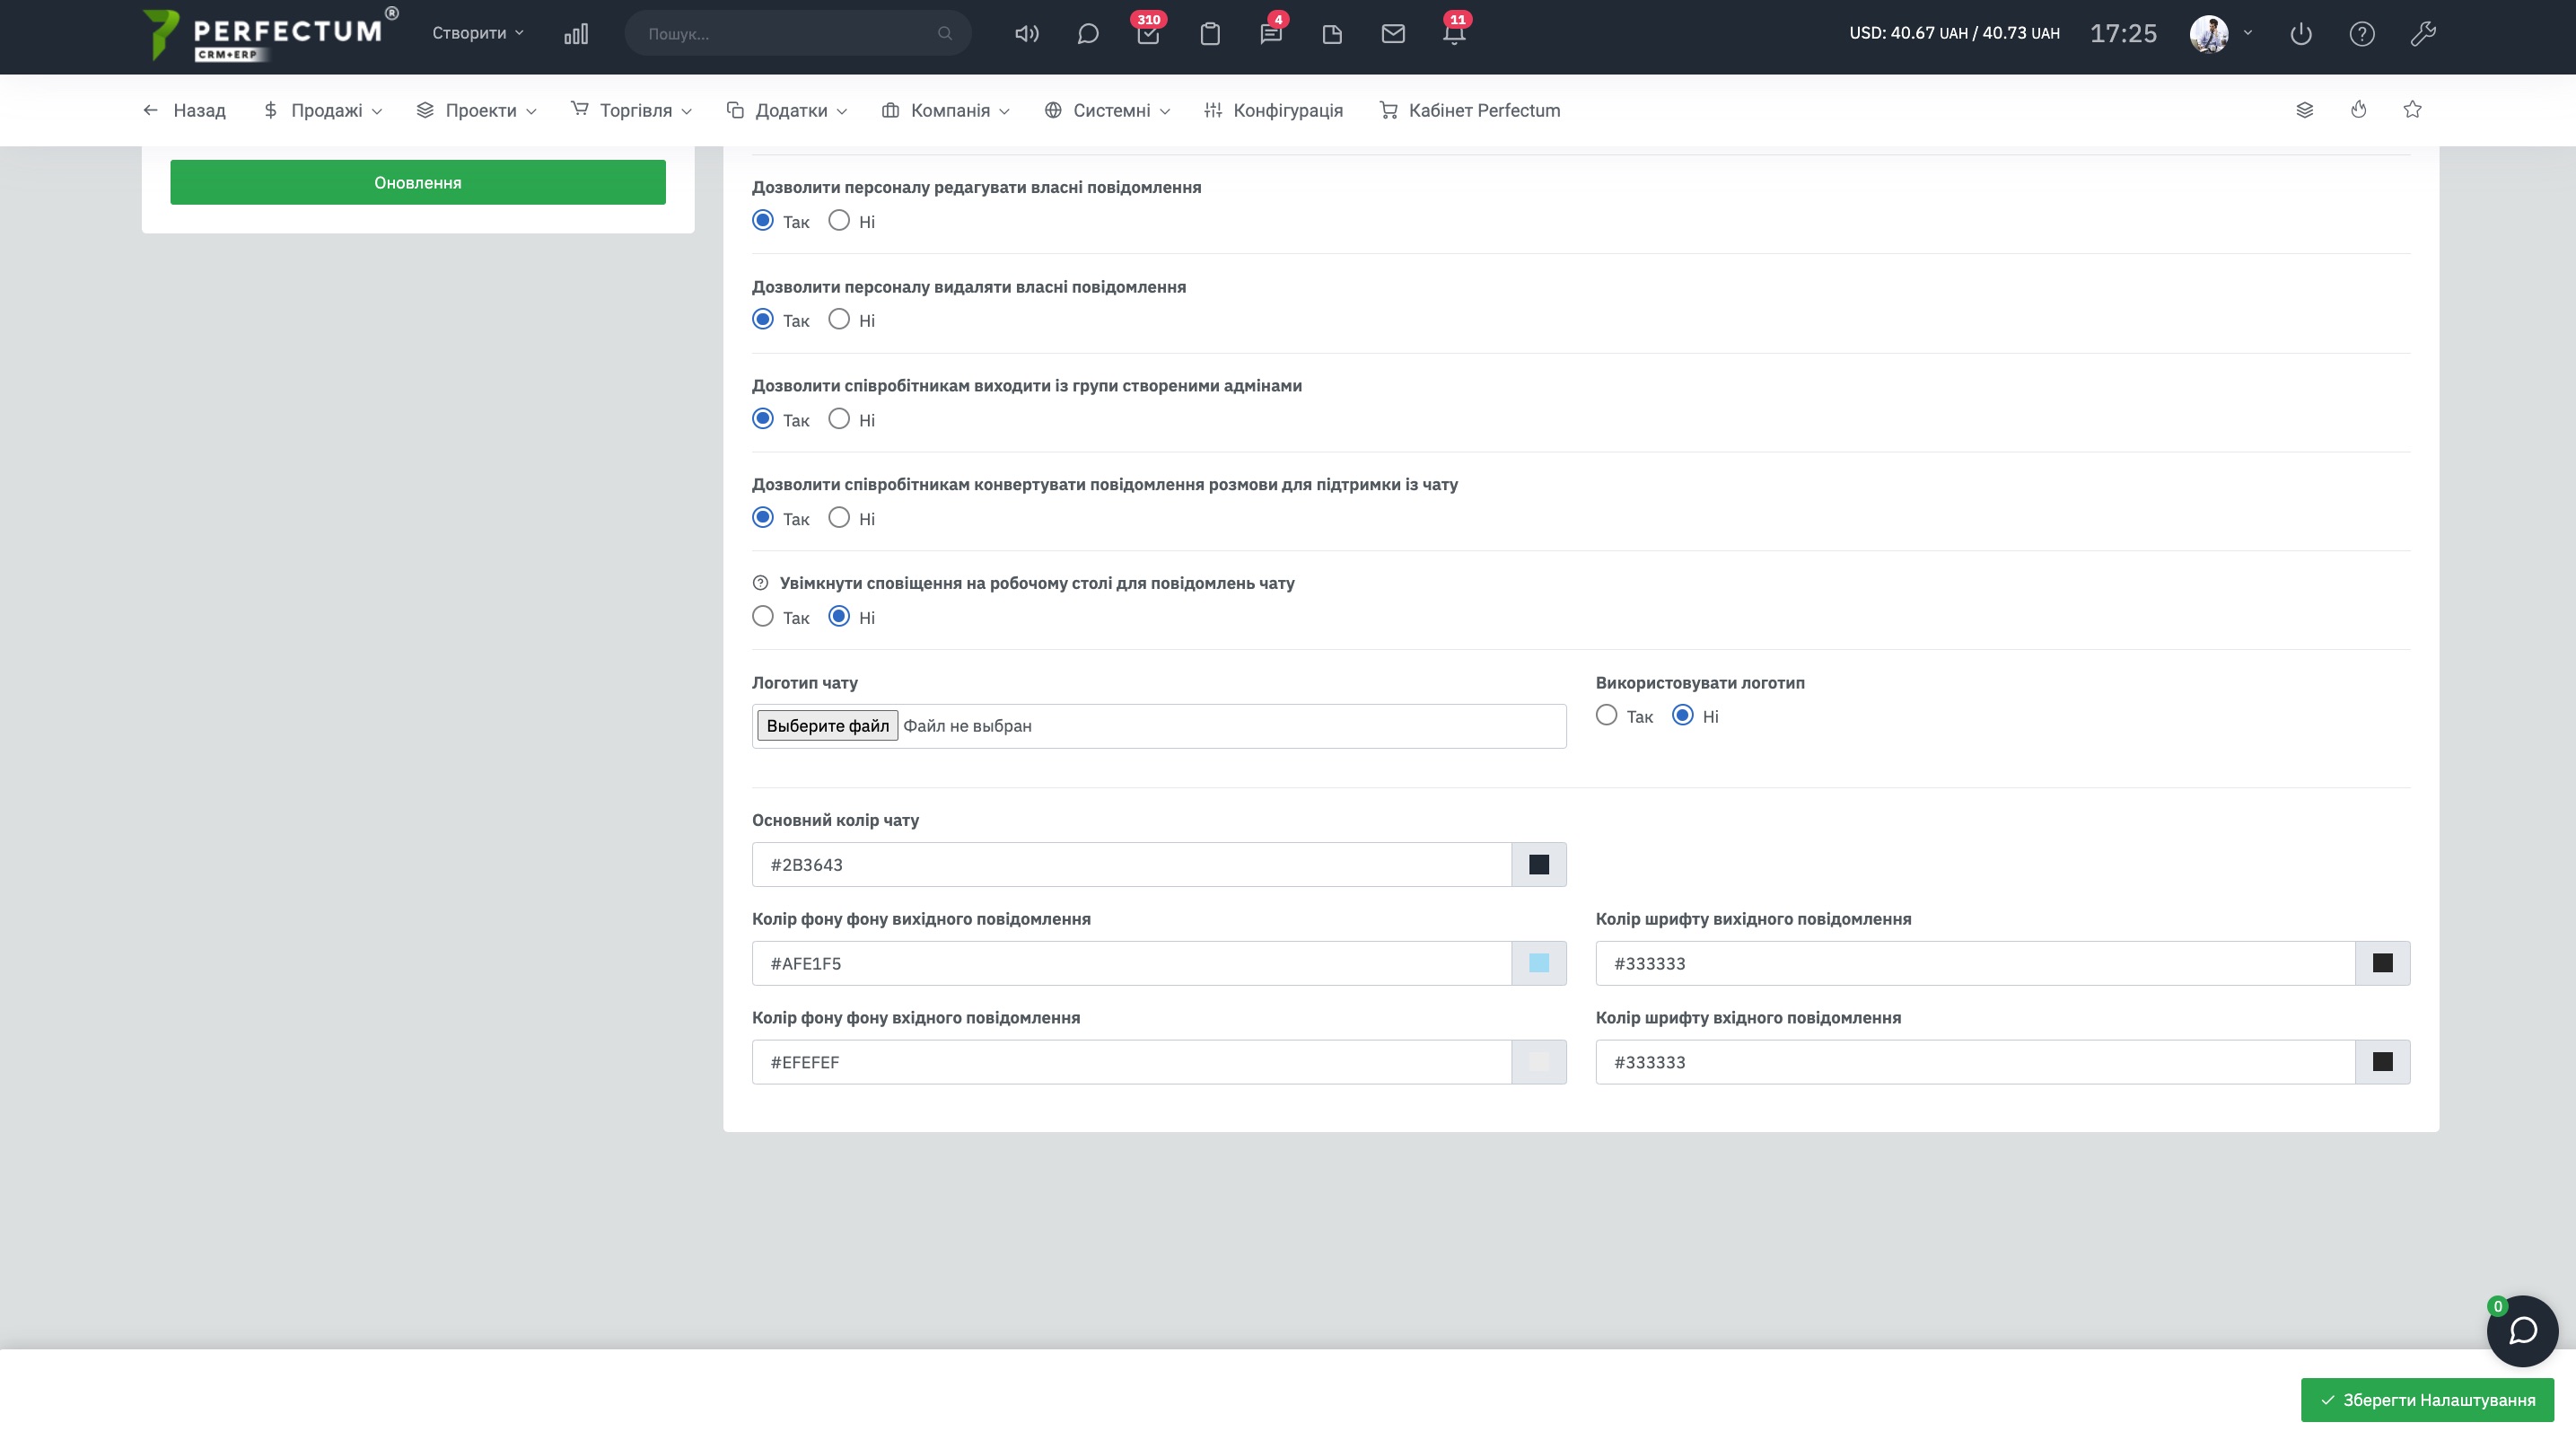Click the green Оновлення button

418,183
